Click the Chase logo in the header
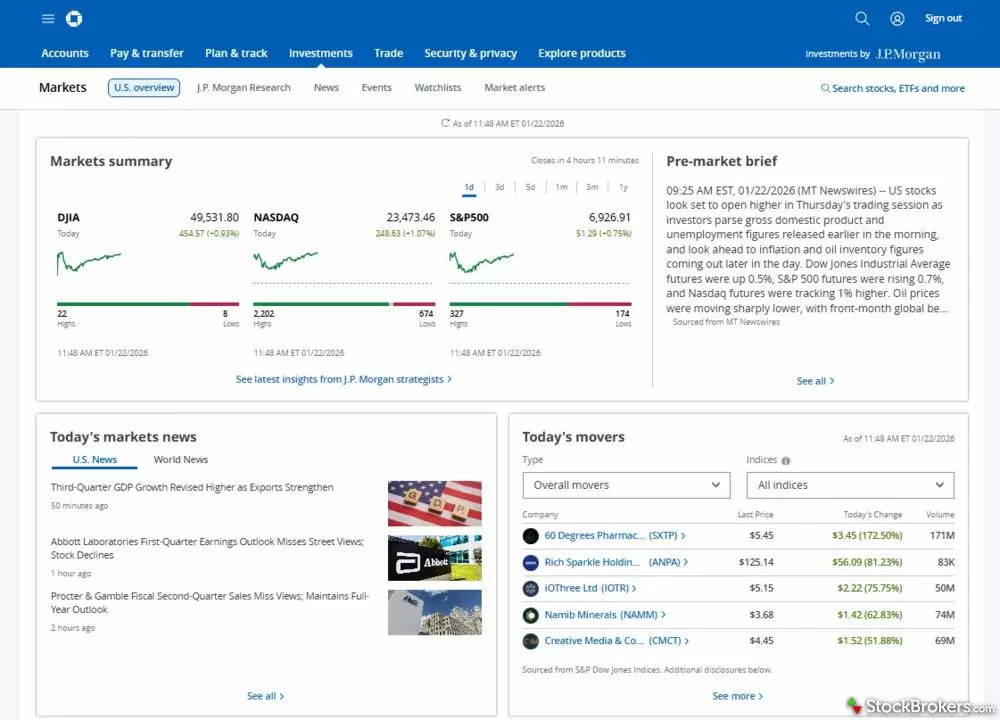The width and height of the screenshot is (1000, 720). coord(75,18)
